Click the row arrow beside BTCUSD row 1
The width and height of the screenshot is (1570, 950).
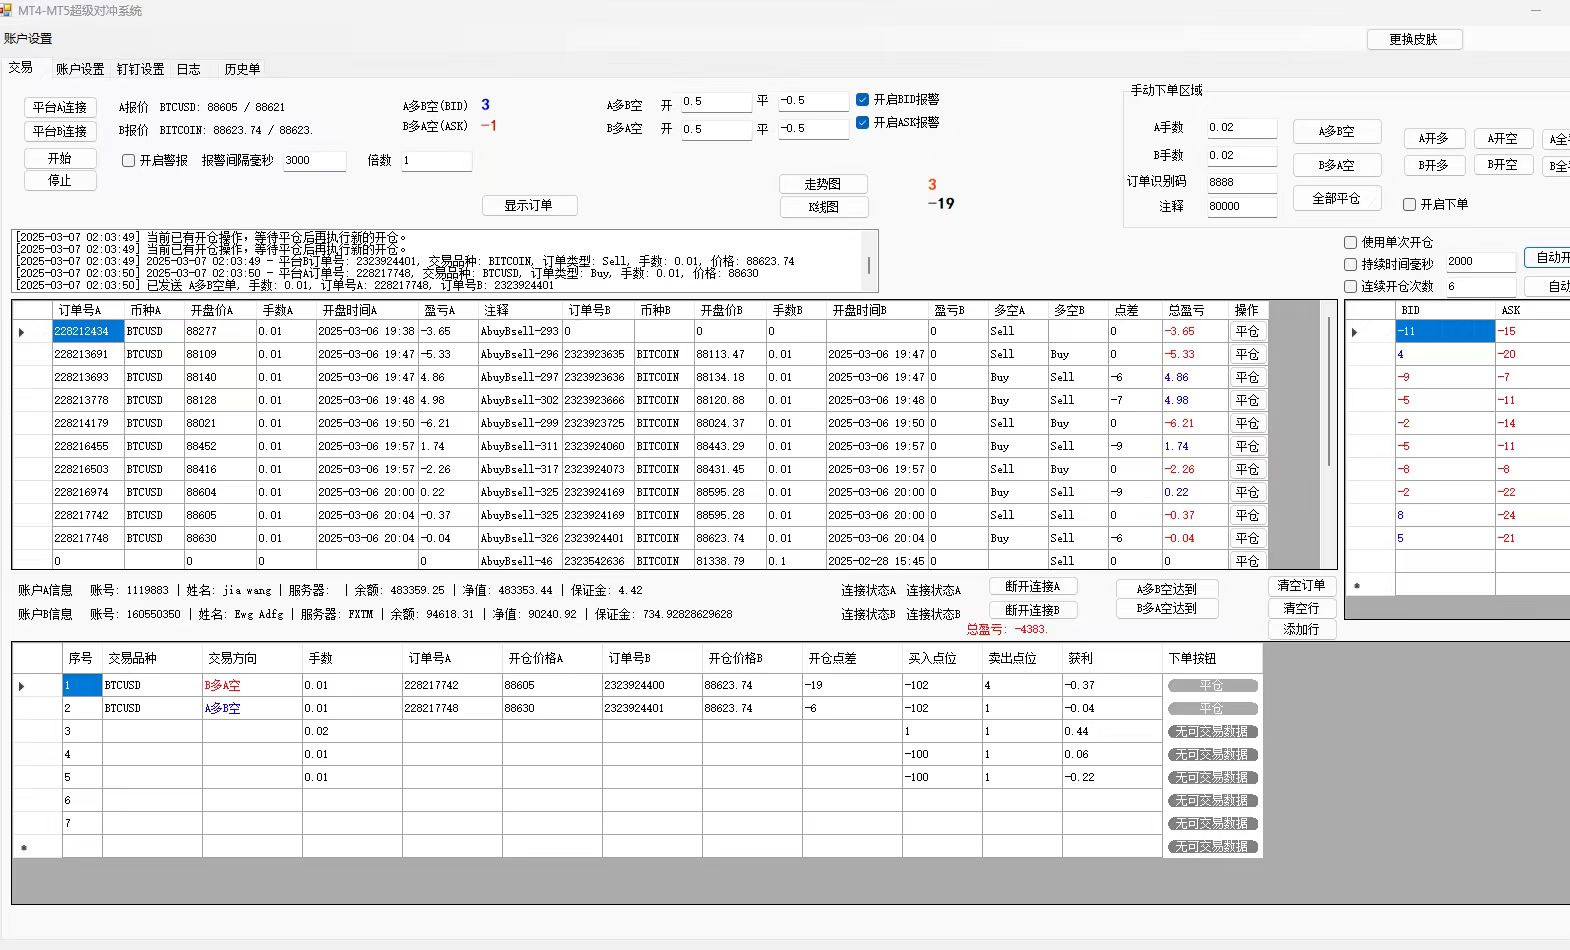22,686
